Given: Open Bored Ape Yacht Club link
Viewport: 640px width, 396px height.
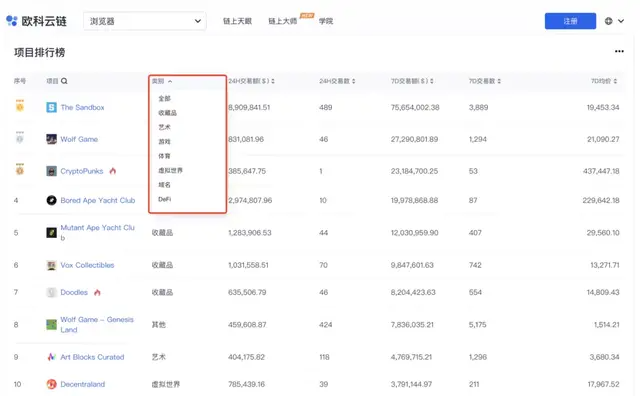Looking at the screenshot, I should [x=98, y=200].
